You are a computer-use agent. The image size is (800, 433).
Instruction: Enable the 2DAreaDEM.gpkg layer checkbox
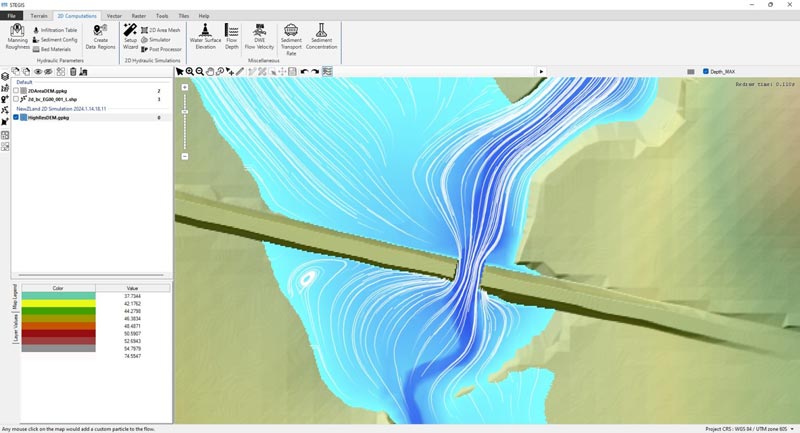[17, 90]
